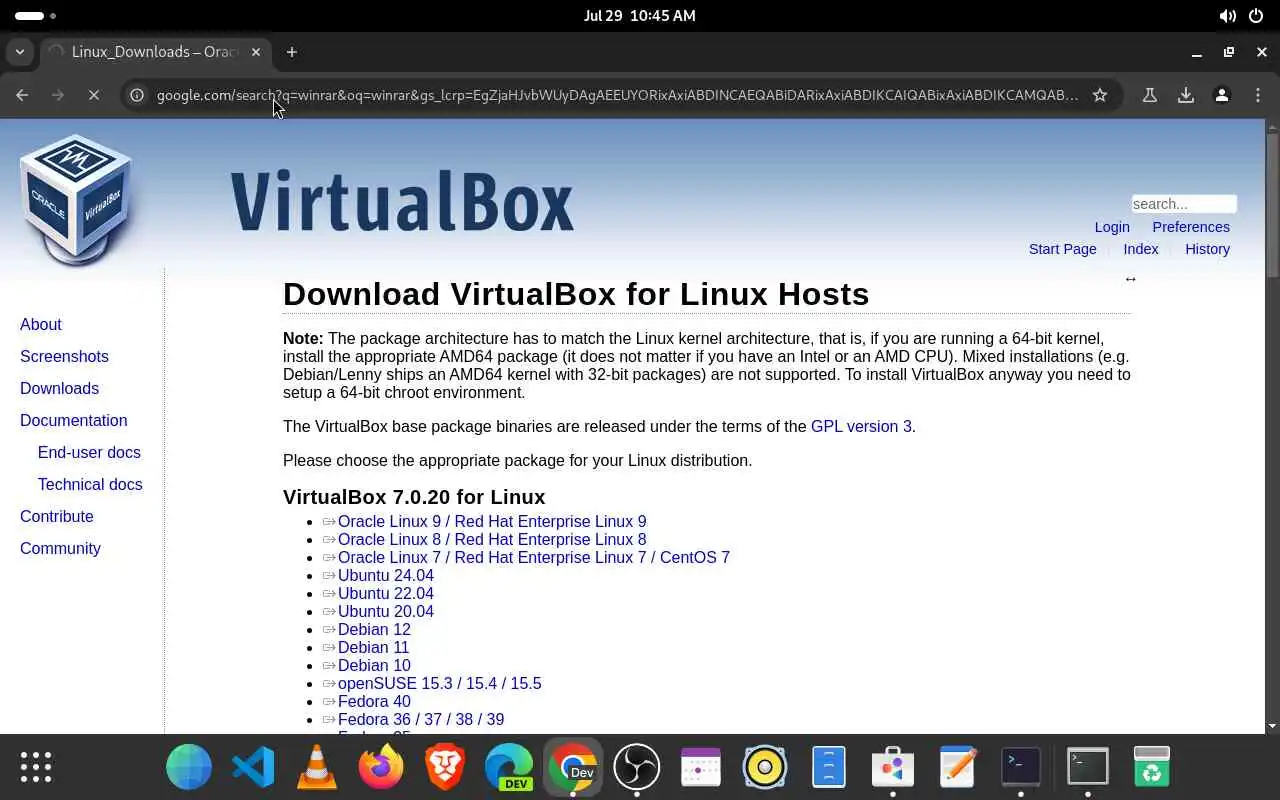The width and height of the screenshot is (1280, 800).
Task: Go back to previous page
Action: coord(22,95)
